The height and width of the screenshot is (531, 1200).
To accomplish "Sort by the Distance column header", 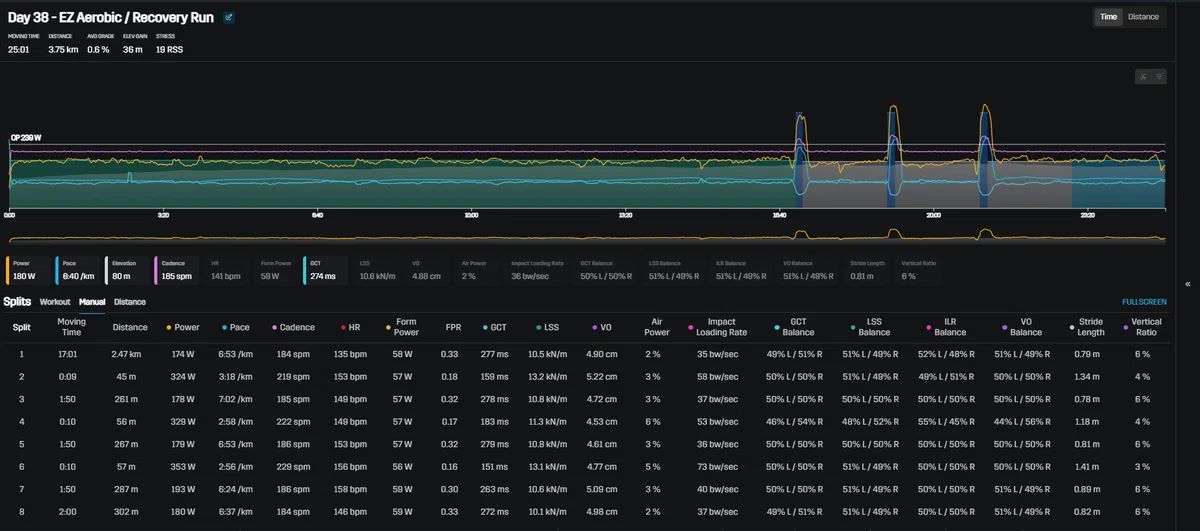I will point(130,327).
